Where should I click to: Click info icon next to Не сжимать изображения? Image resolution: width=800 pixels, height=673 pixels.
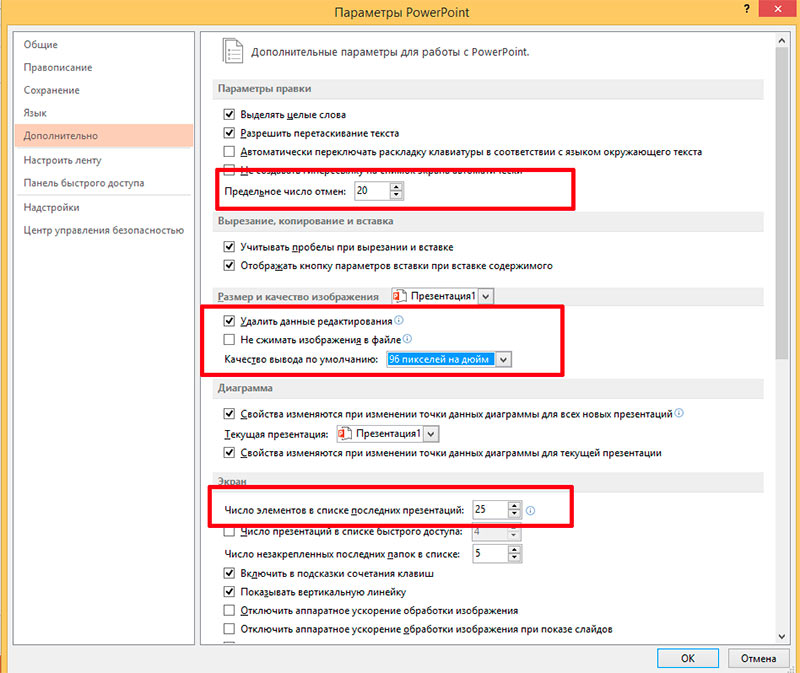[x=407, y=338]
